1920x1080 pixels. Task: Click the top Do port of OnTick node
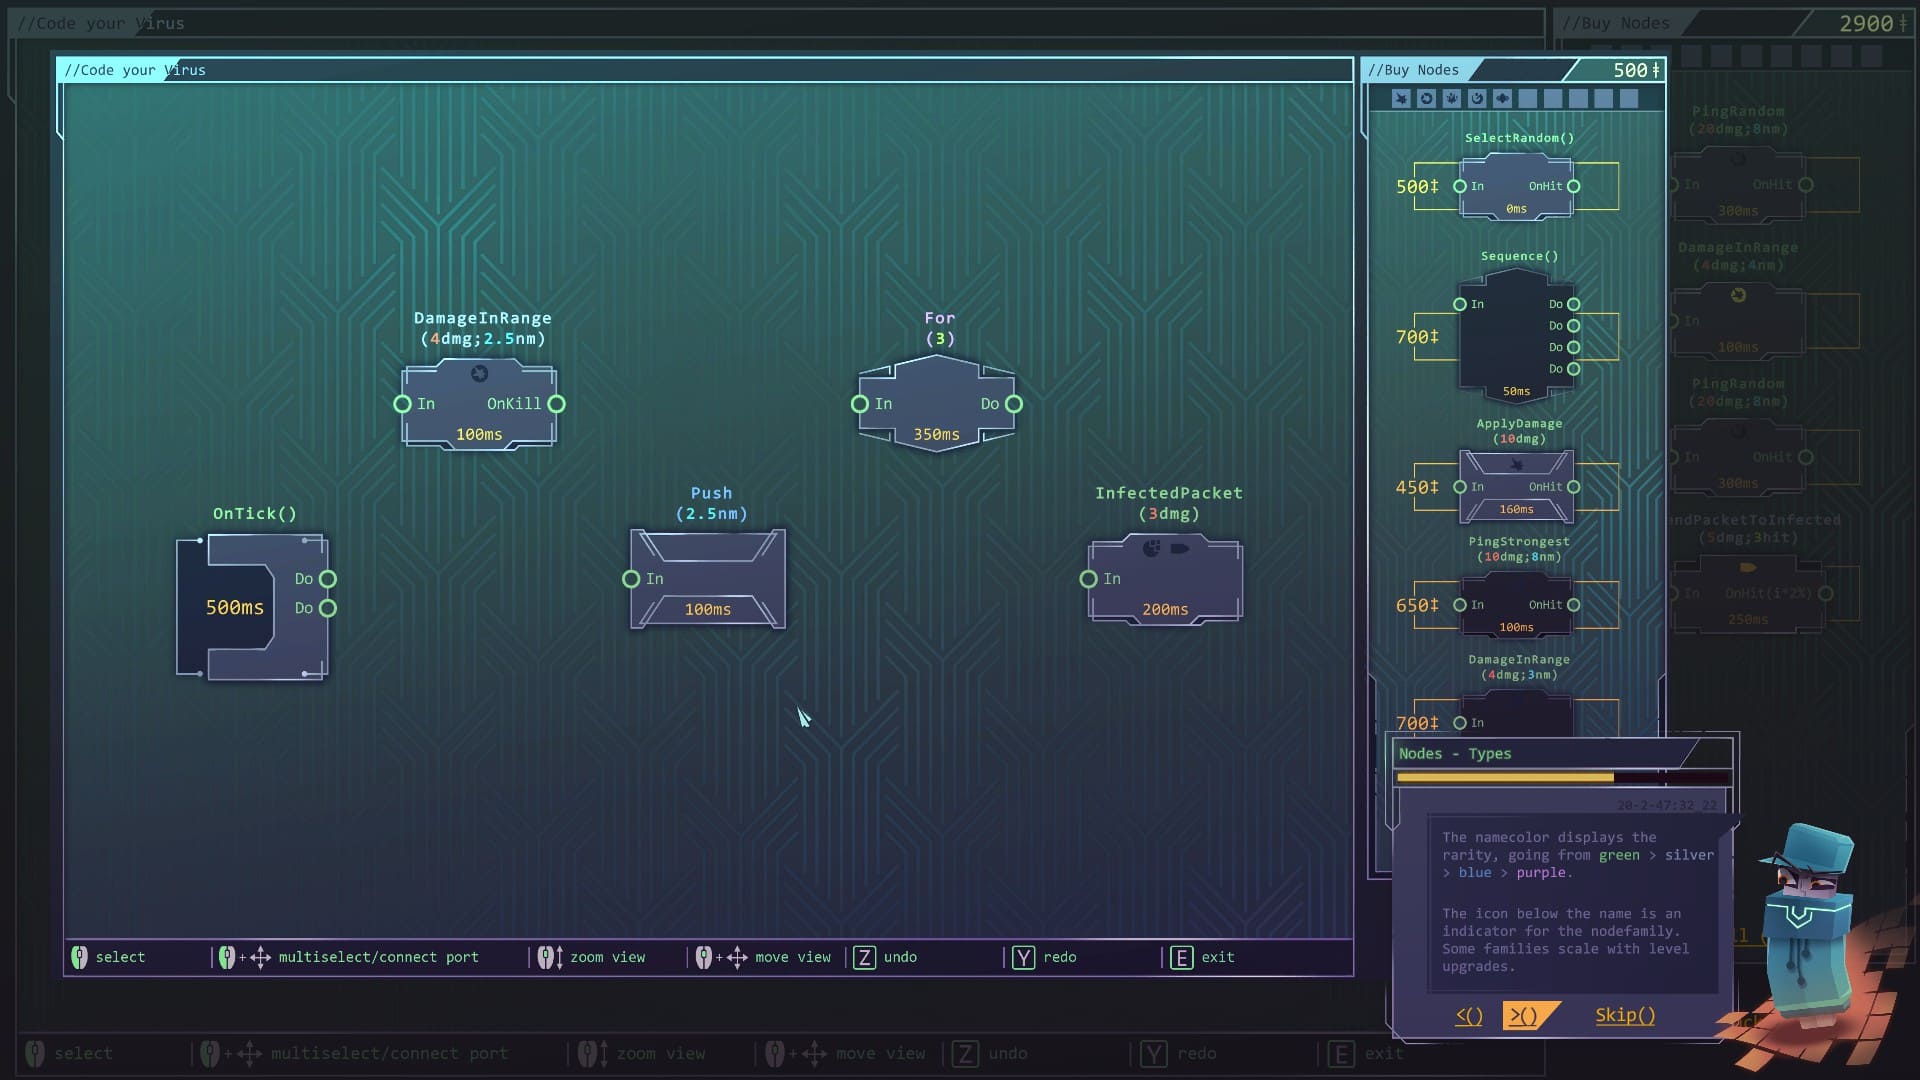(x=328, y=579)
